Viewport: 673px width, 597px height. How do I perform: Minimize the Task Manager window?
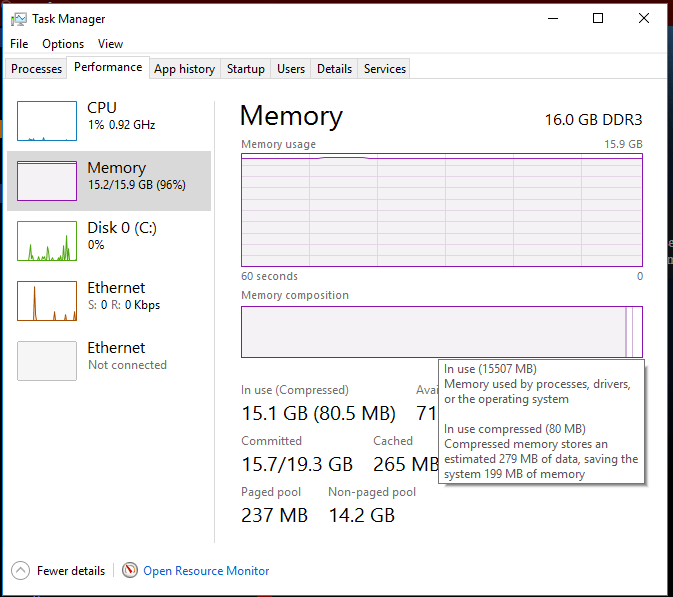(553, 18)
